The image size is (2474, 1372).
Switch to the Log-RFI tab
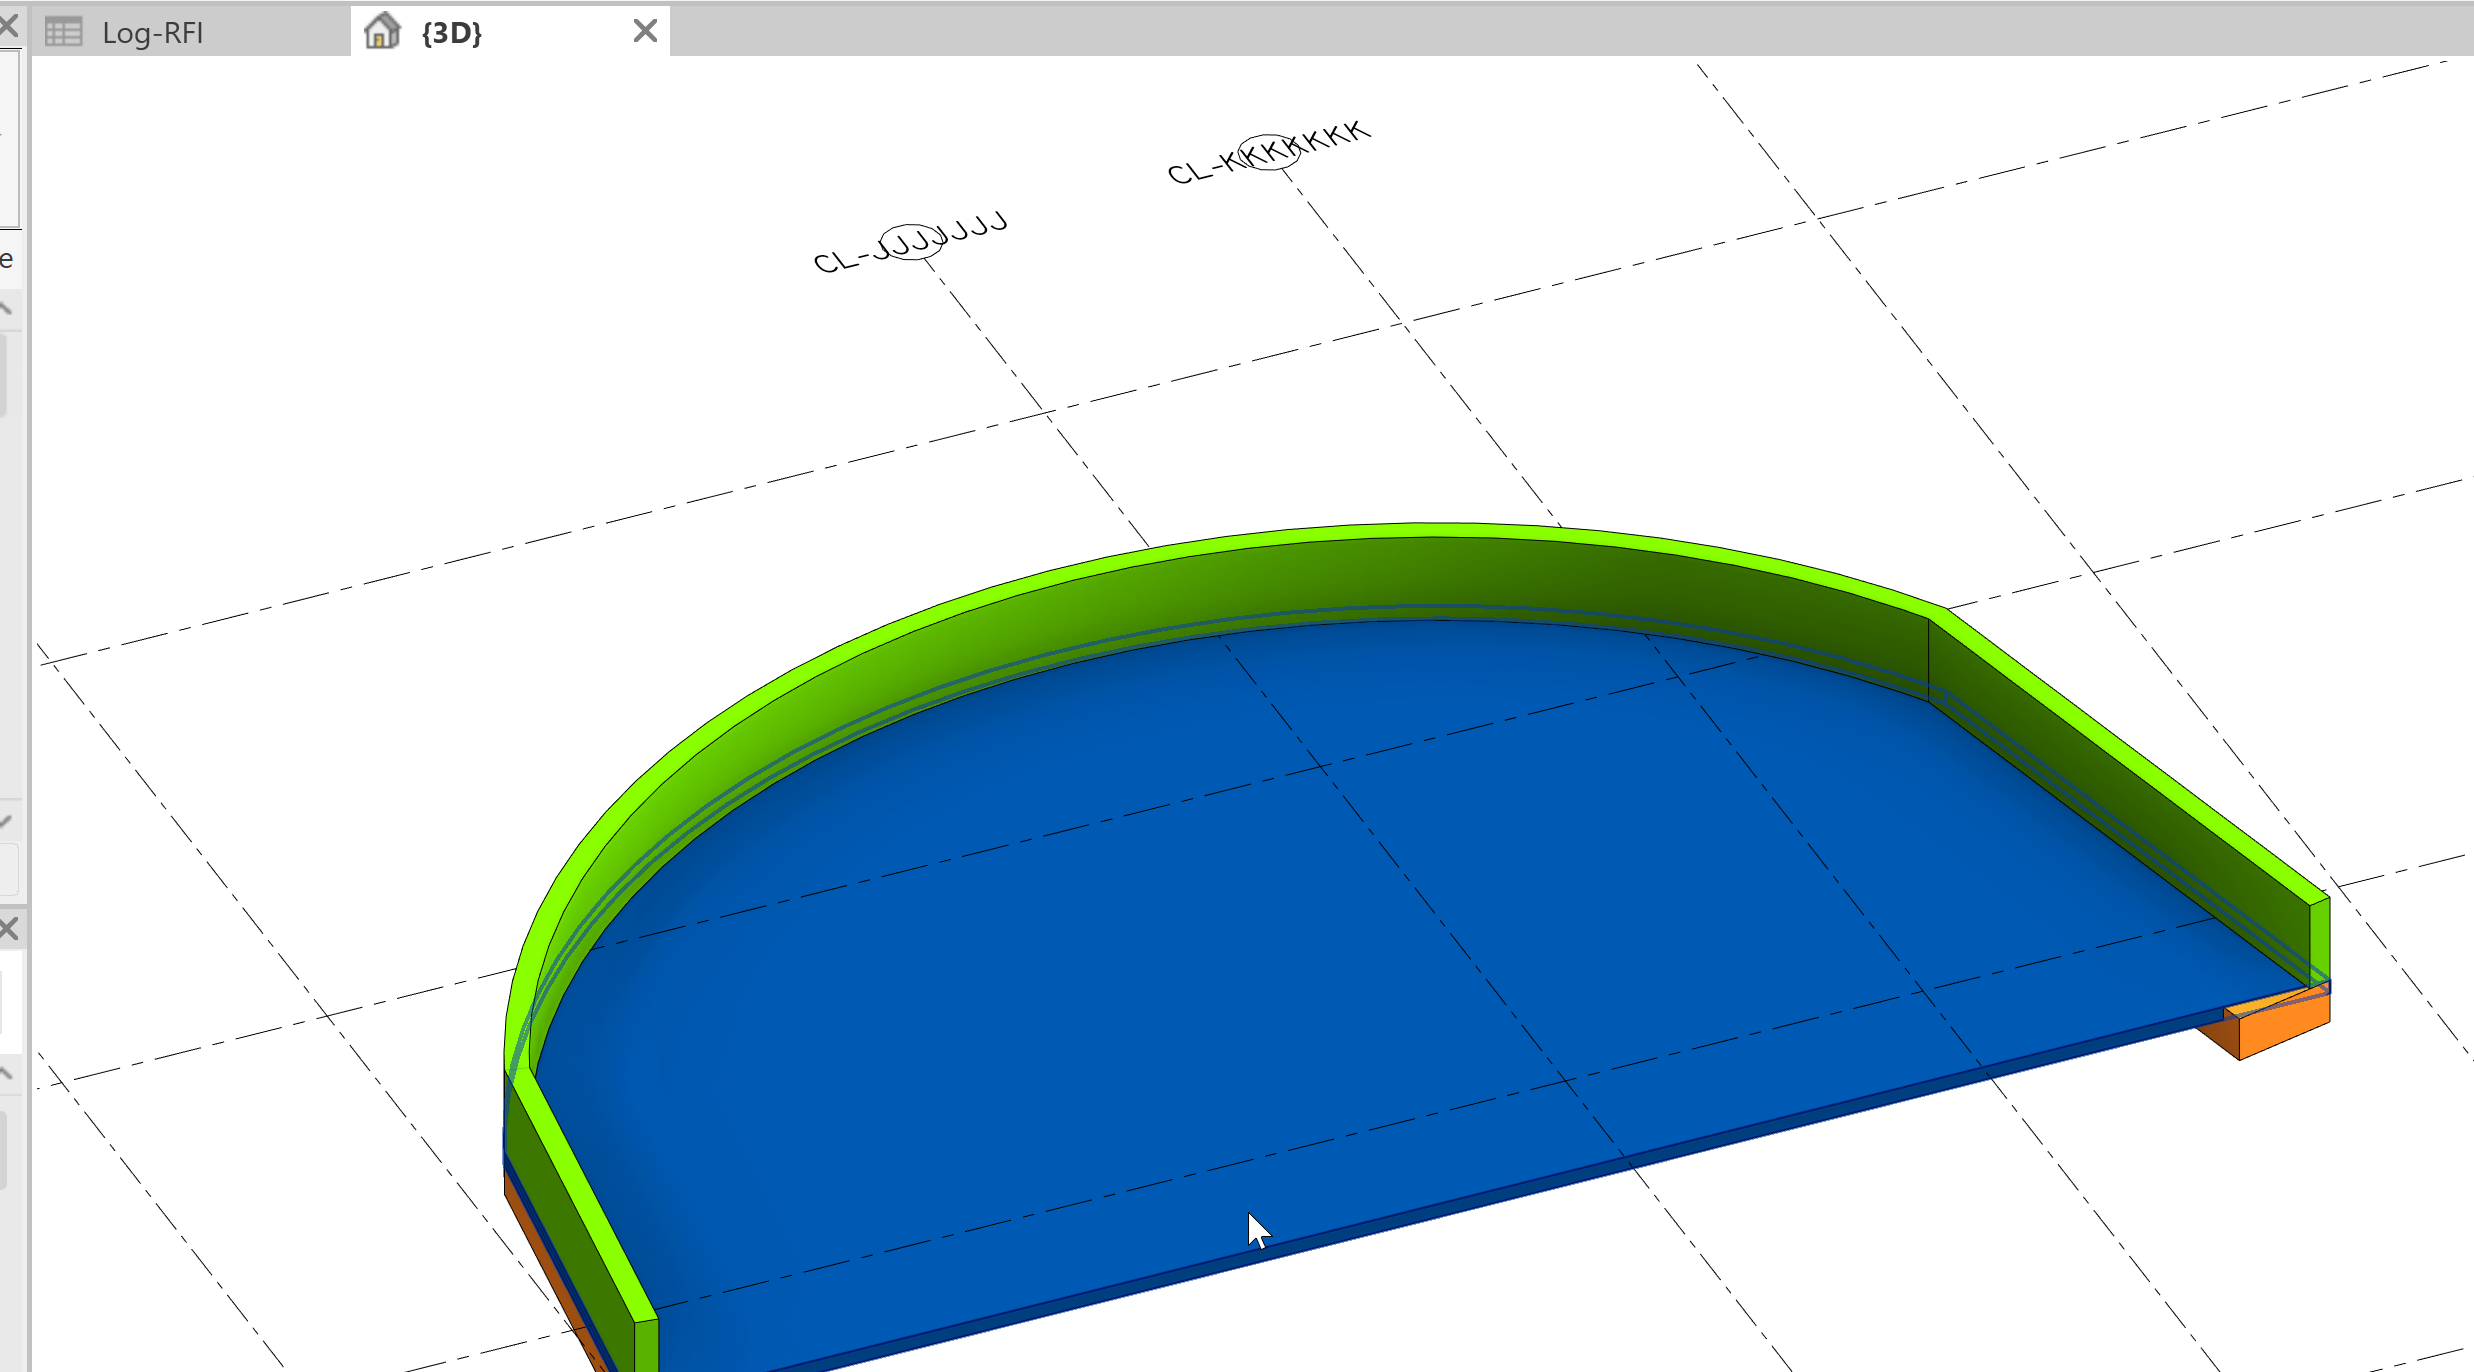(x=152, y=33)
